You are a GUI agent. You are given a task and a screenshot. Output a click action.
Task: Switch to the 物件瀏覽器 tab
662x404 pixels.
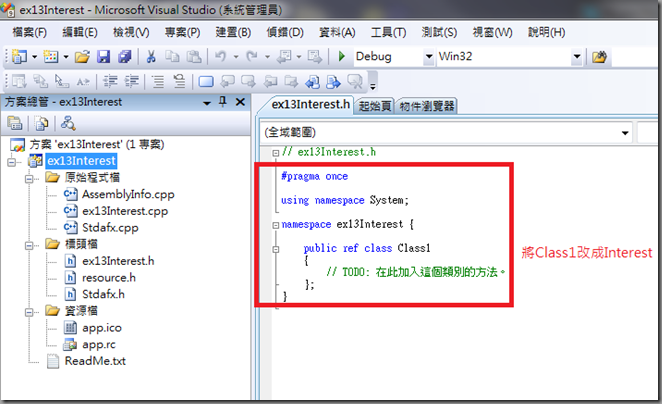click(427, 106)
